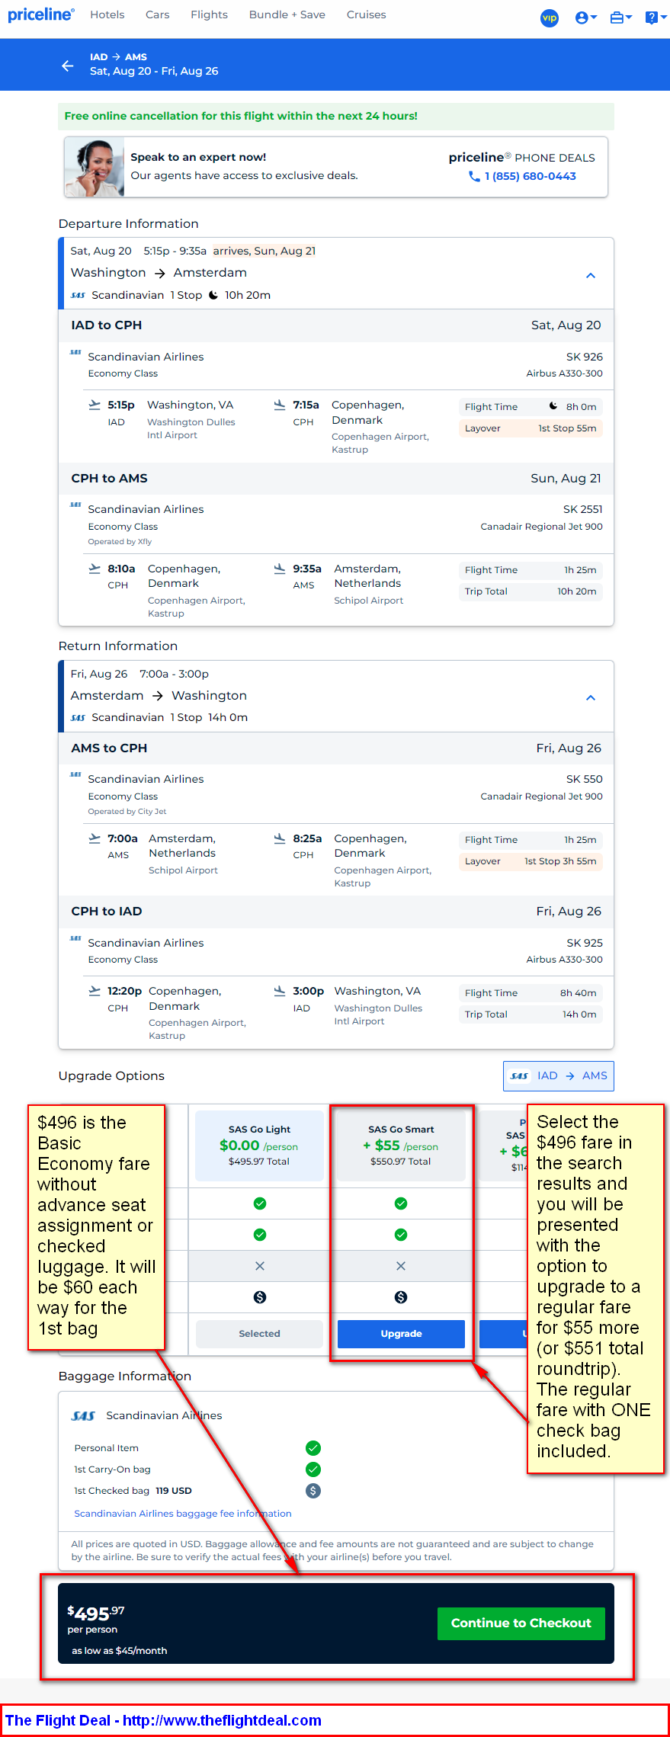This screenshot has height=1737, width=670.
Task: Open Scandinavian Airlines baggage fee information link
Action: pos(183,1513)
